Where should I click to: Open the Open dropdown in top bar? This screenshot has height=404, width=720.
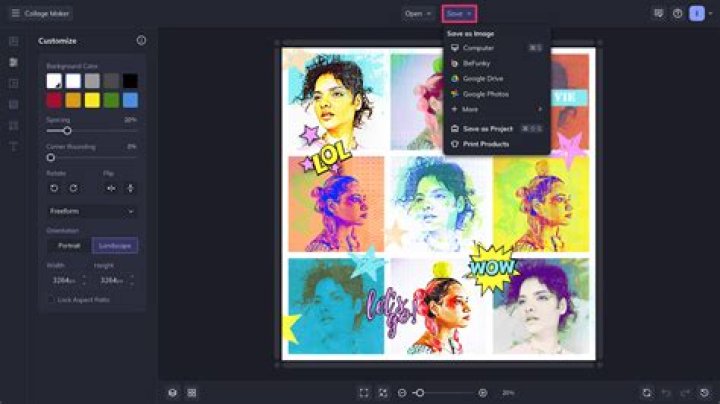pos(417,14)
